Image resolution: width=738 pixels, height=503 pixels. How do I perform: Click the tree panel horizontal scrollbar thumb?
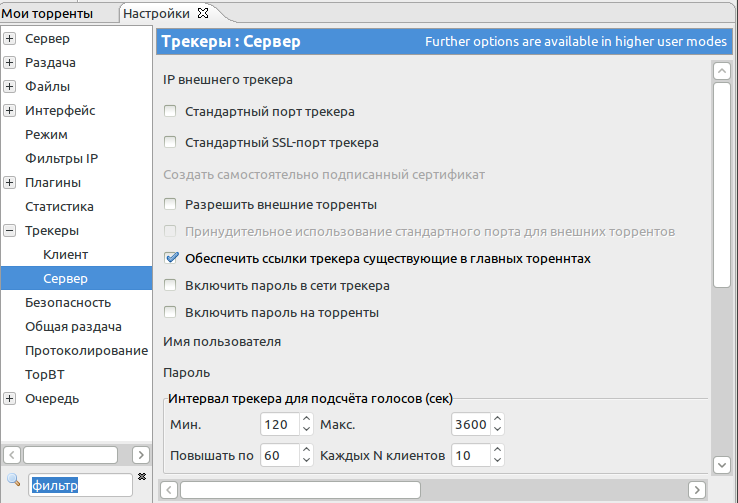point(71,455)
